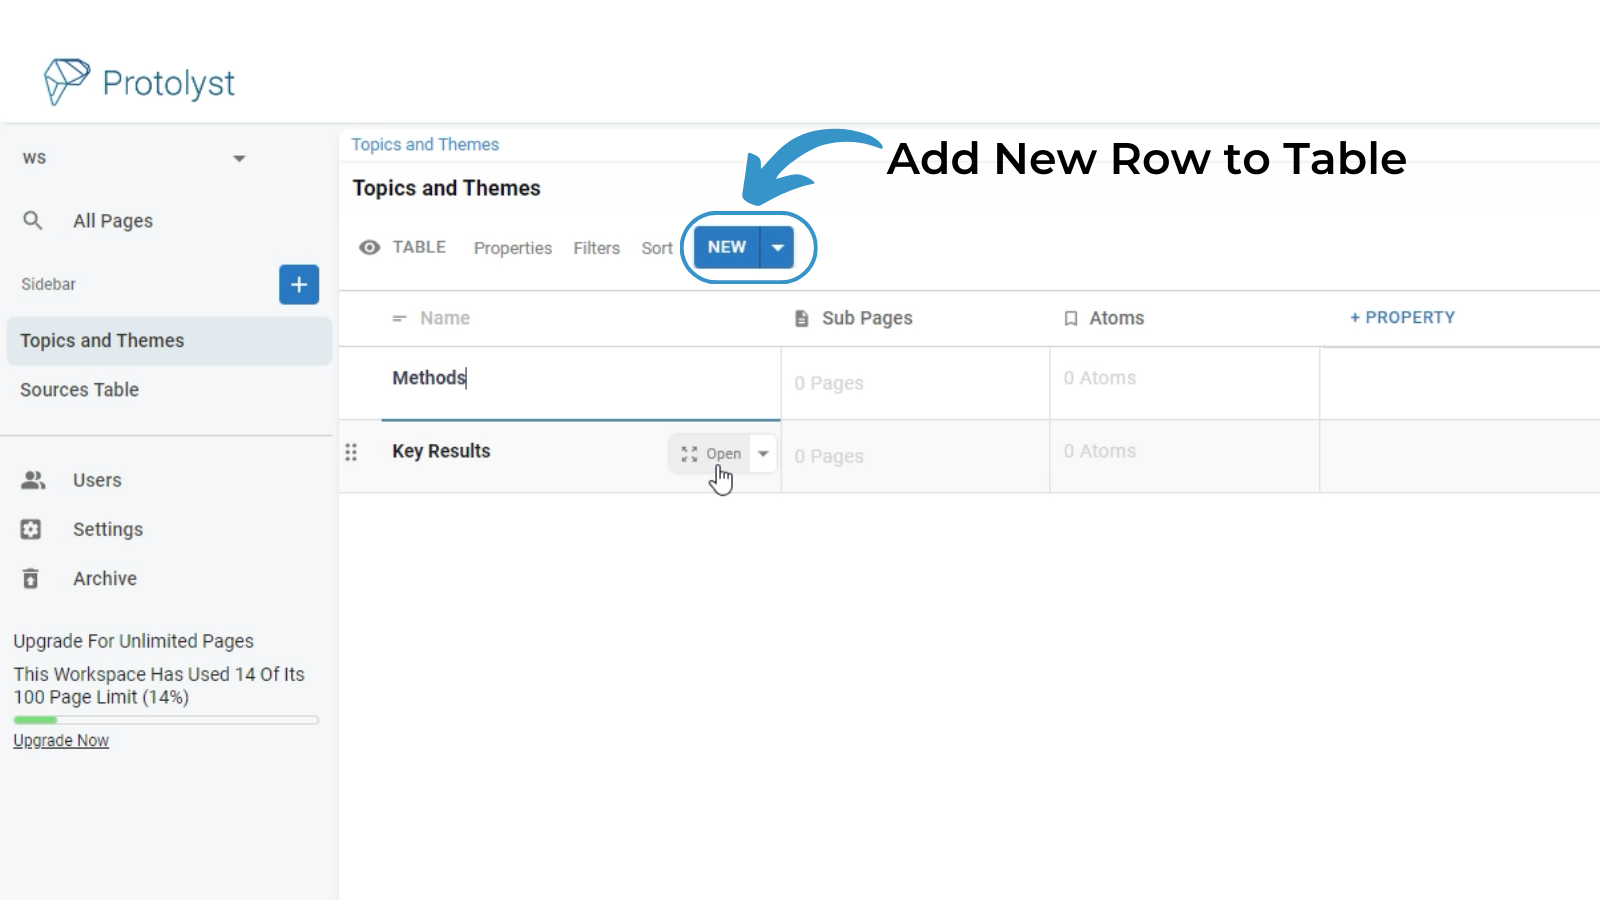Click the Archive trash icon

point(31,578)
